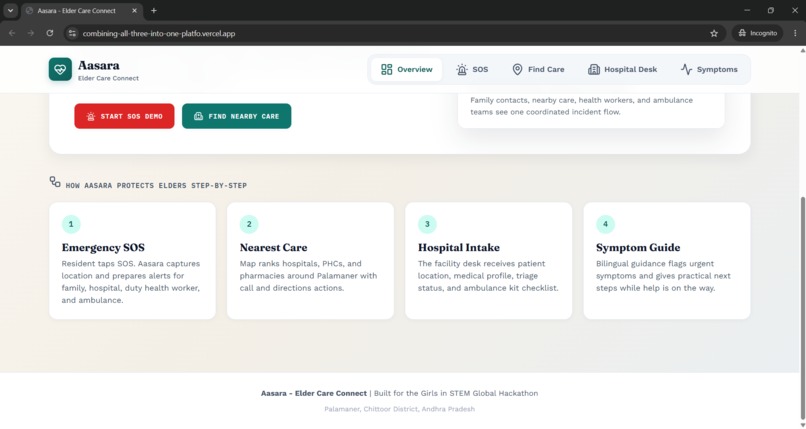Select the Nearest Care card title
Viewport: 806px width, 429px height.
click(273, 248)
